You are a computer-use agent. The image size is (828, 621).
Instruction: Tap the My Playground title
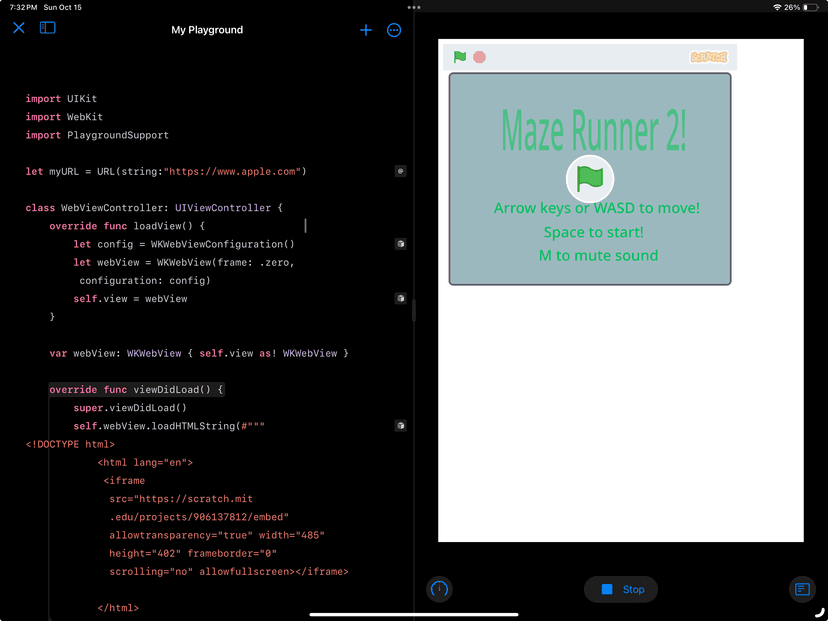pyautogui.click(x=207, y=30)
